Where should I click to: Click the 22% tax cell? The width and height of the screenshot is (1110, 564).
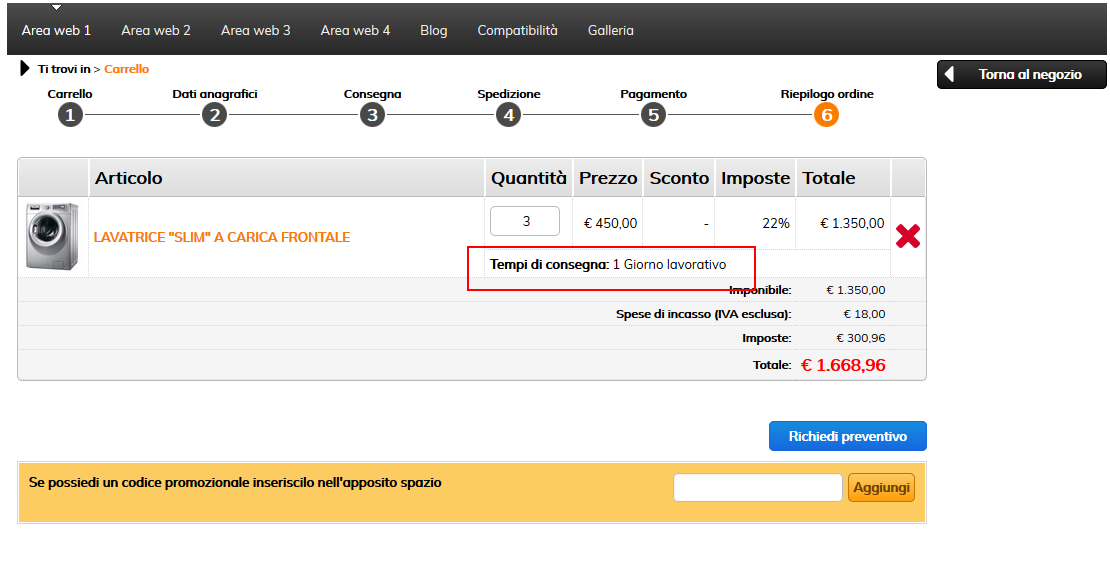(x=776, y=223)
